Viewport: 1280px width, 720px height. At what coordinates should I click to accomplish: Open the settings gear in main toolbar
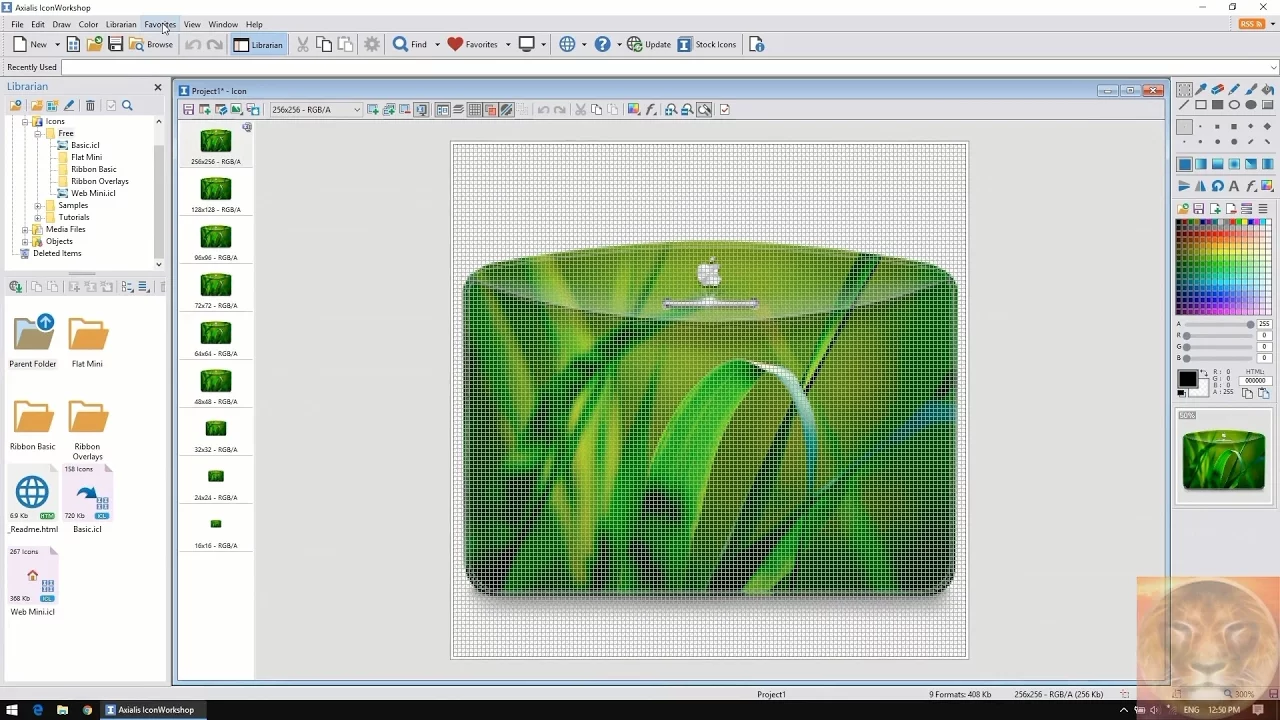point(372,44)
